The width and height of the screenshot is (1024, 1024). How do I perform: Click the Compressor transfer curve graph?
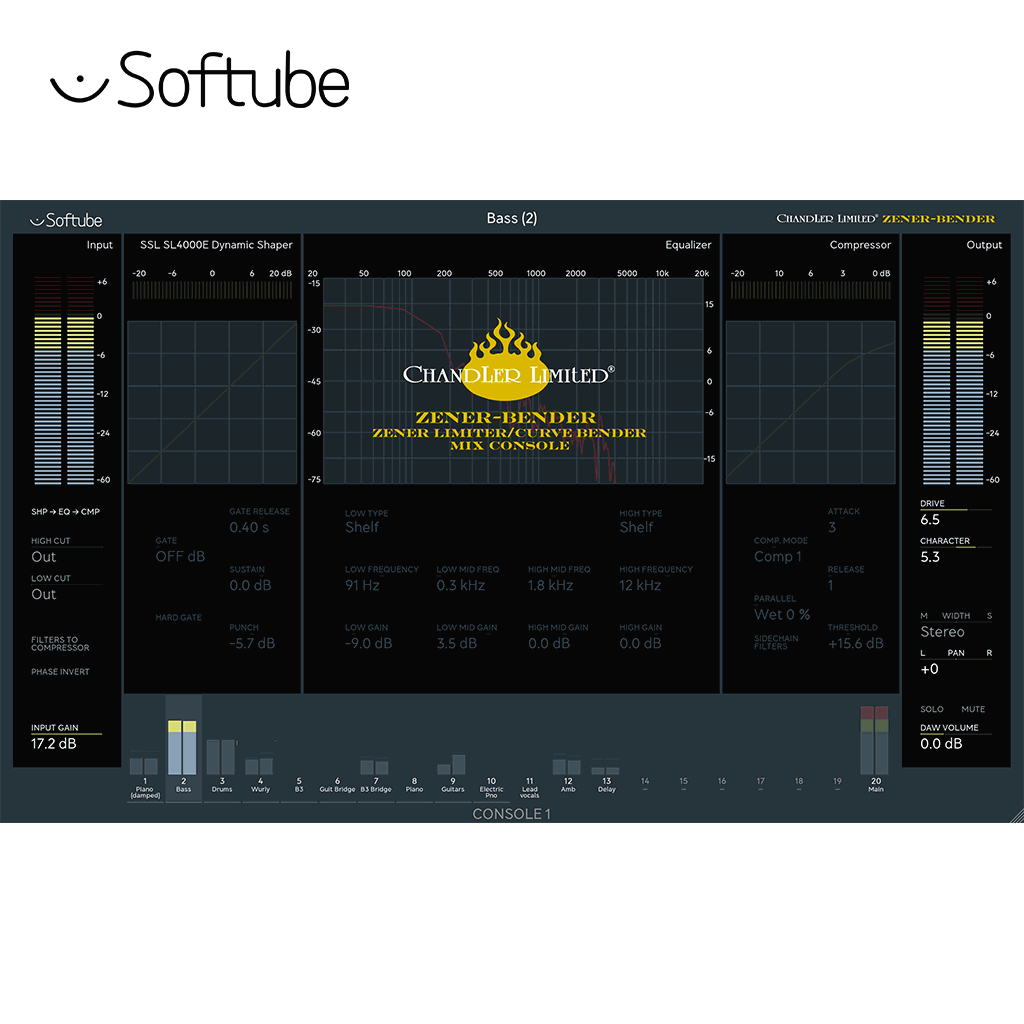click(x=810, y=402)
